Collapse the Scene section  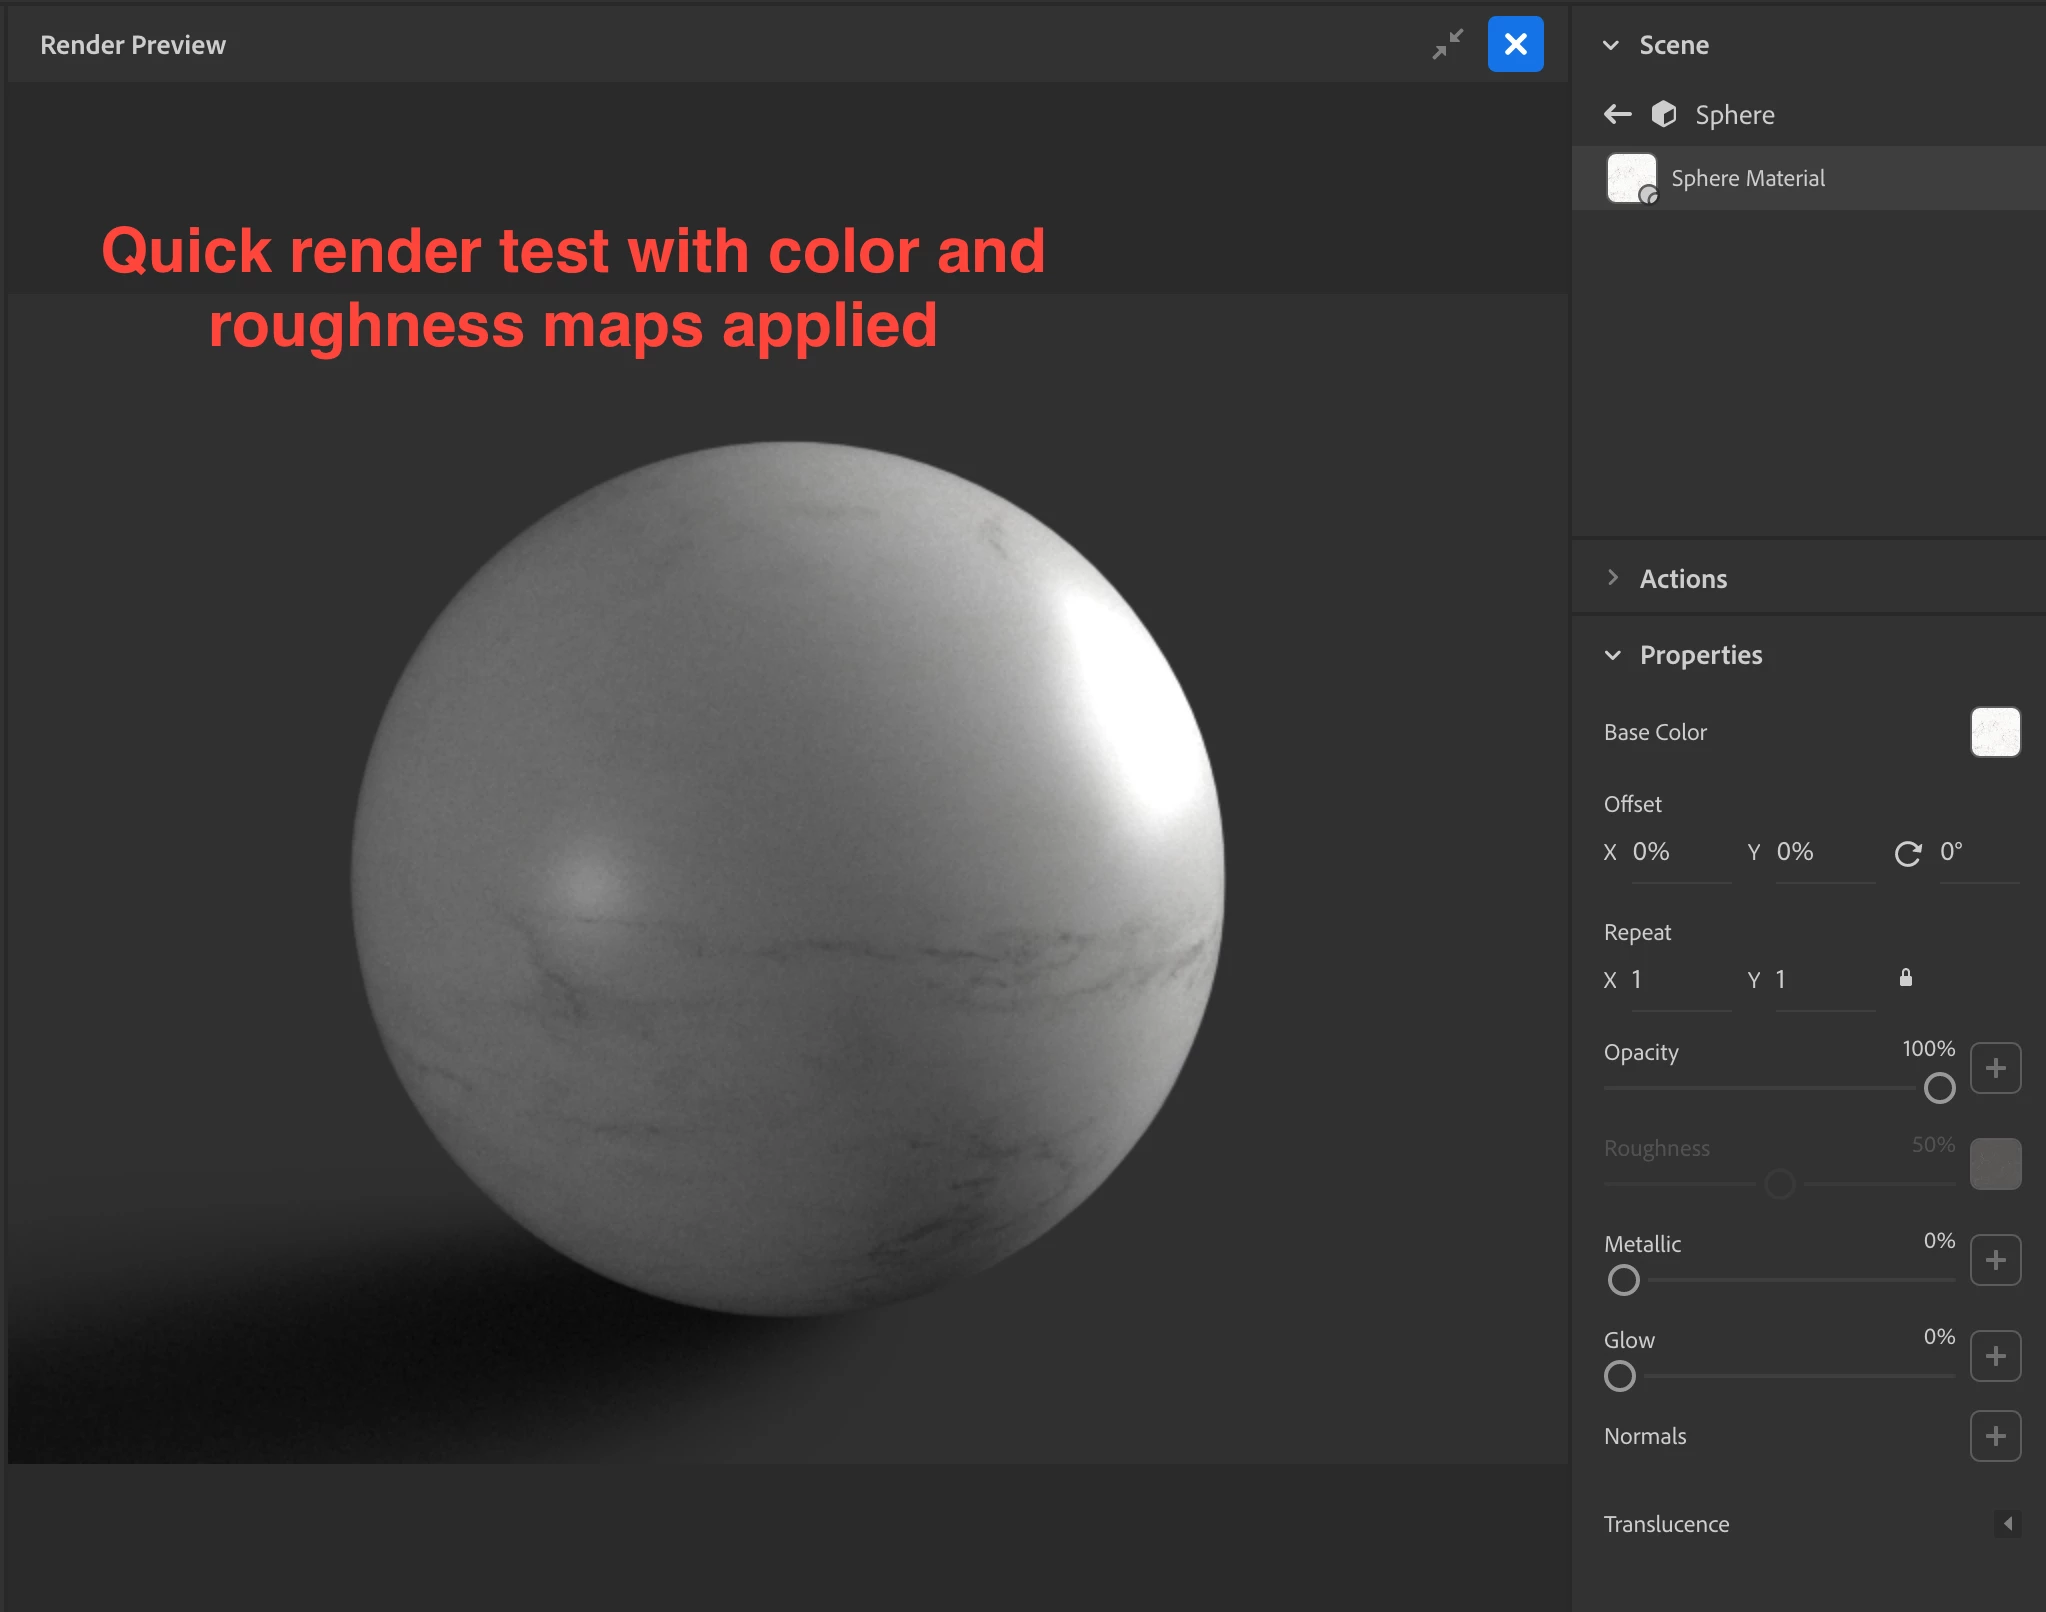(1610, 45)
